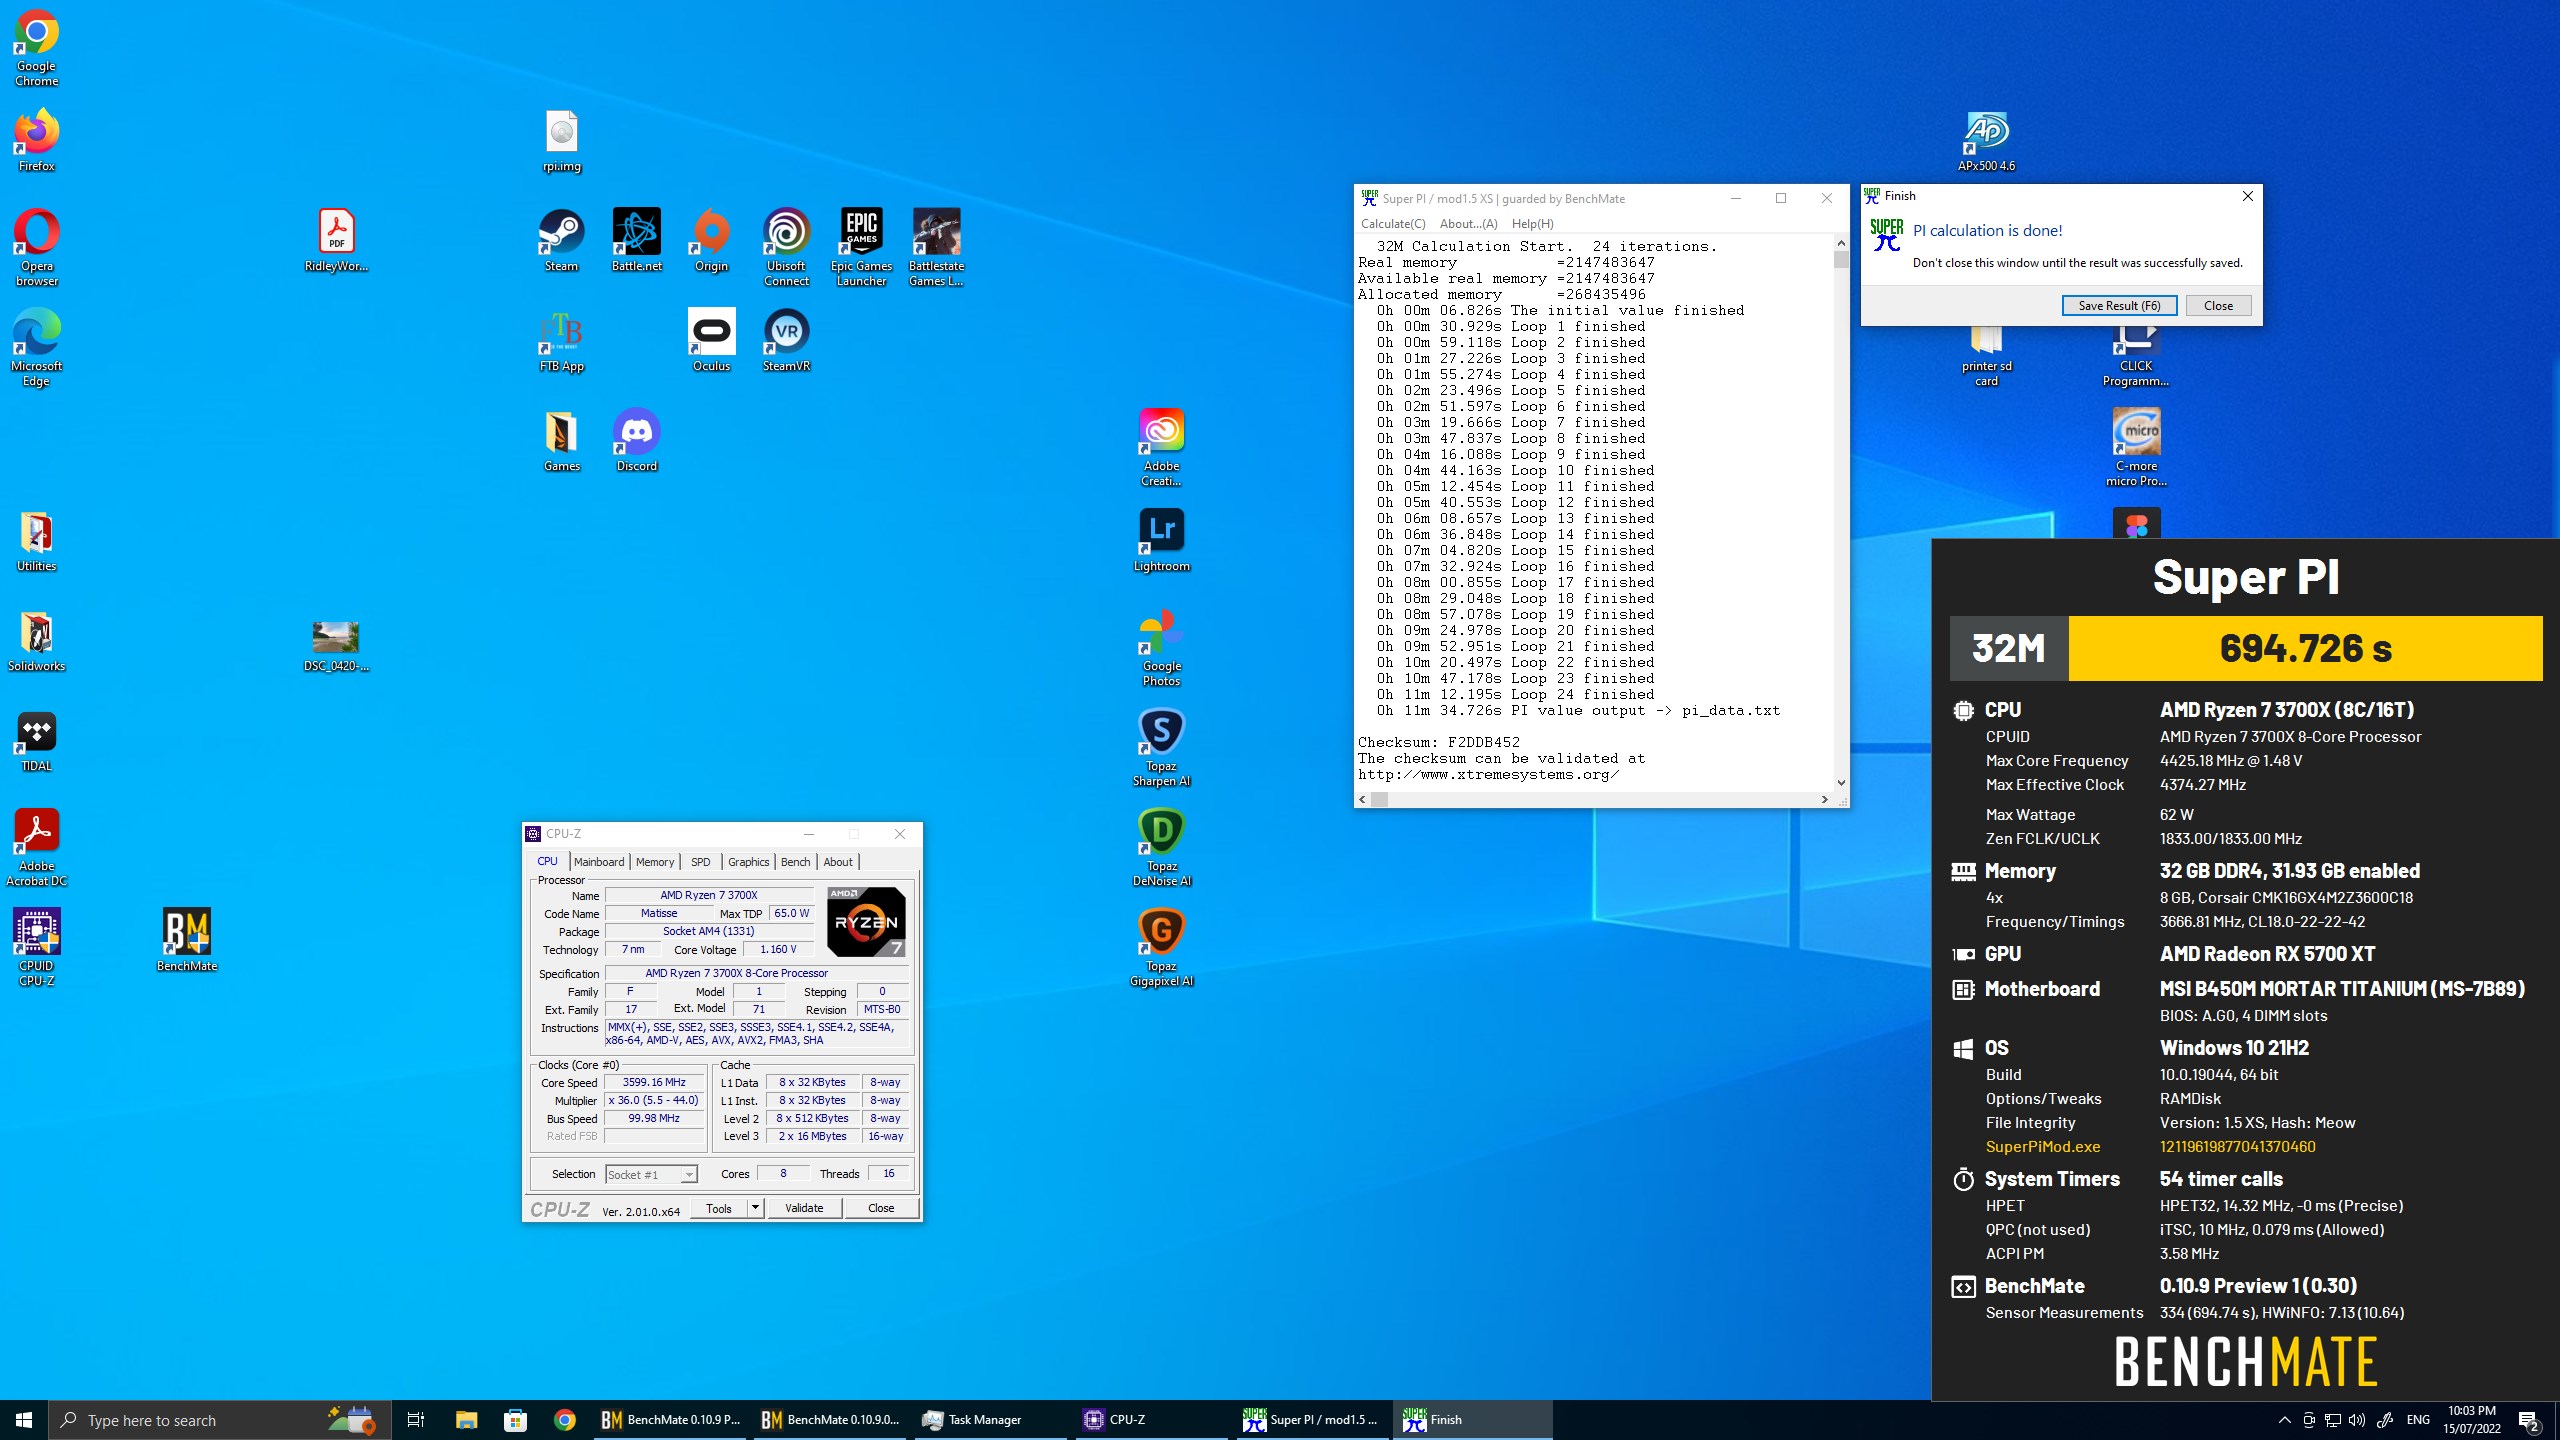Screen dimensions: 2560x1440
Task: Switch to the Memory tab in CPU-Z
Action: [x=655, y=862]
